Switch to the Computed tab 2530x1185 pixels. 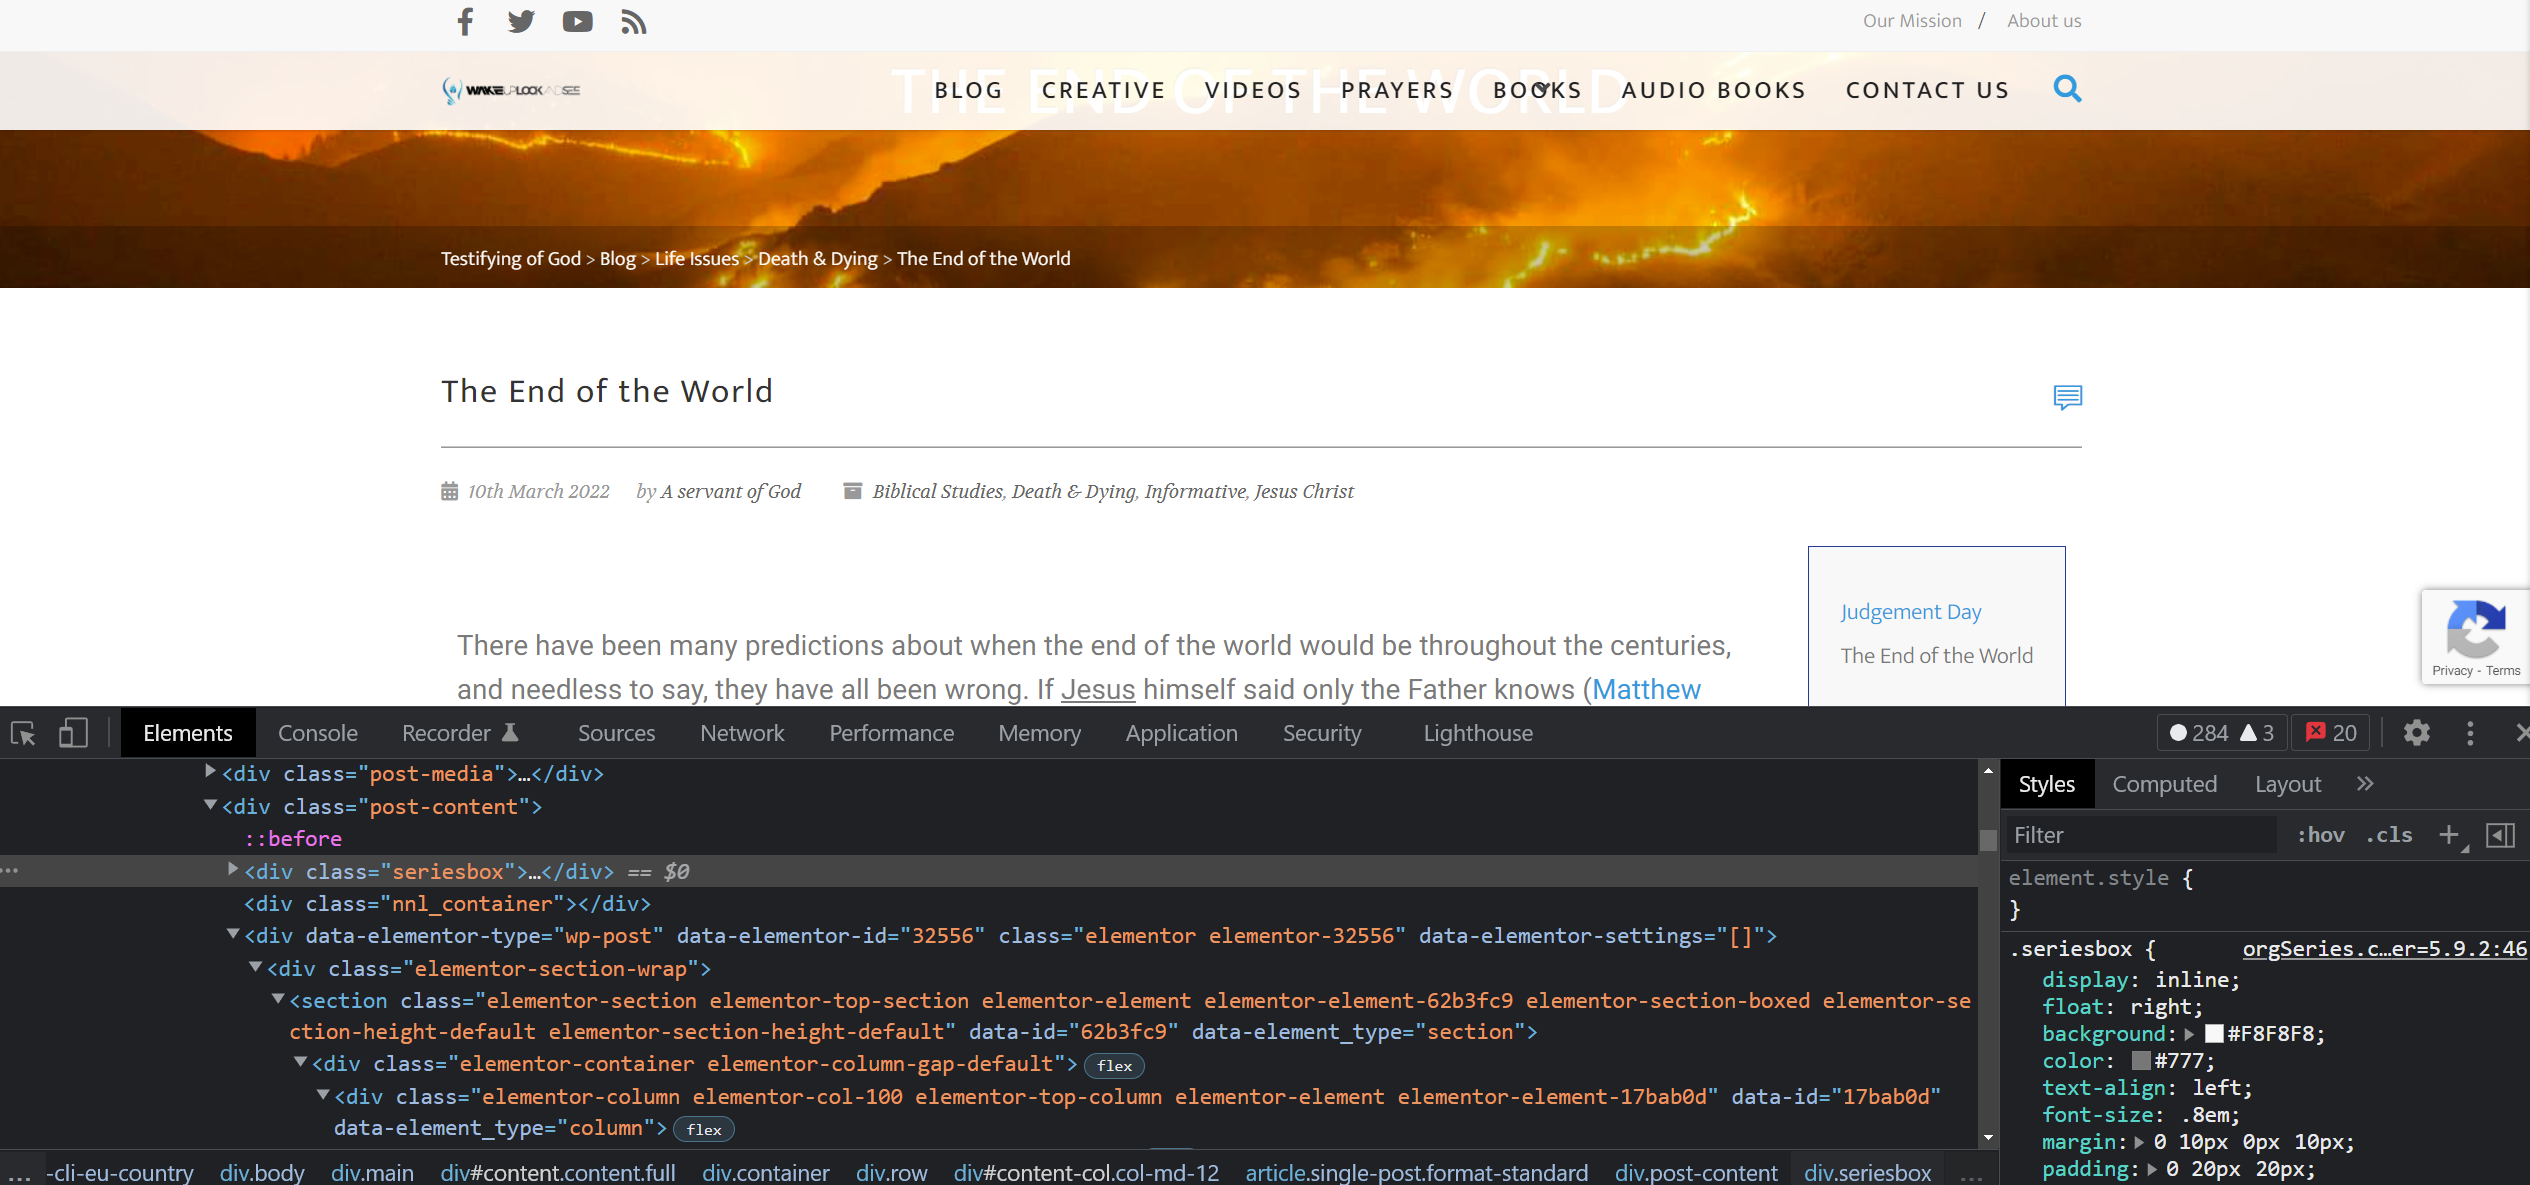point(2164,784)
